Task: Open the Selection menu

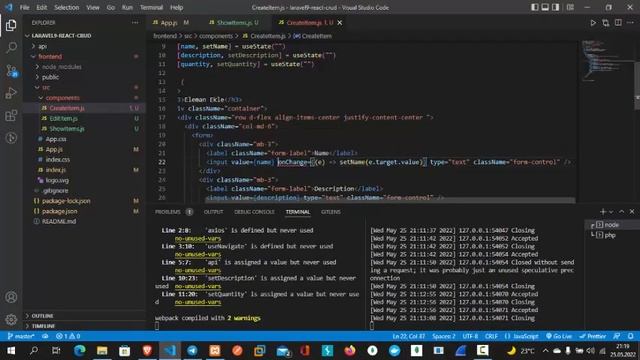Action: [x=67, y=7]
